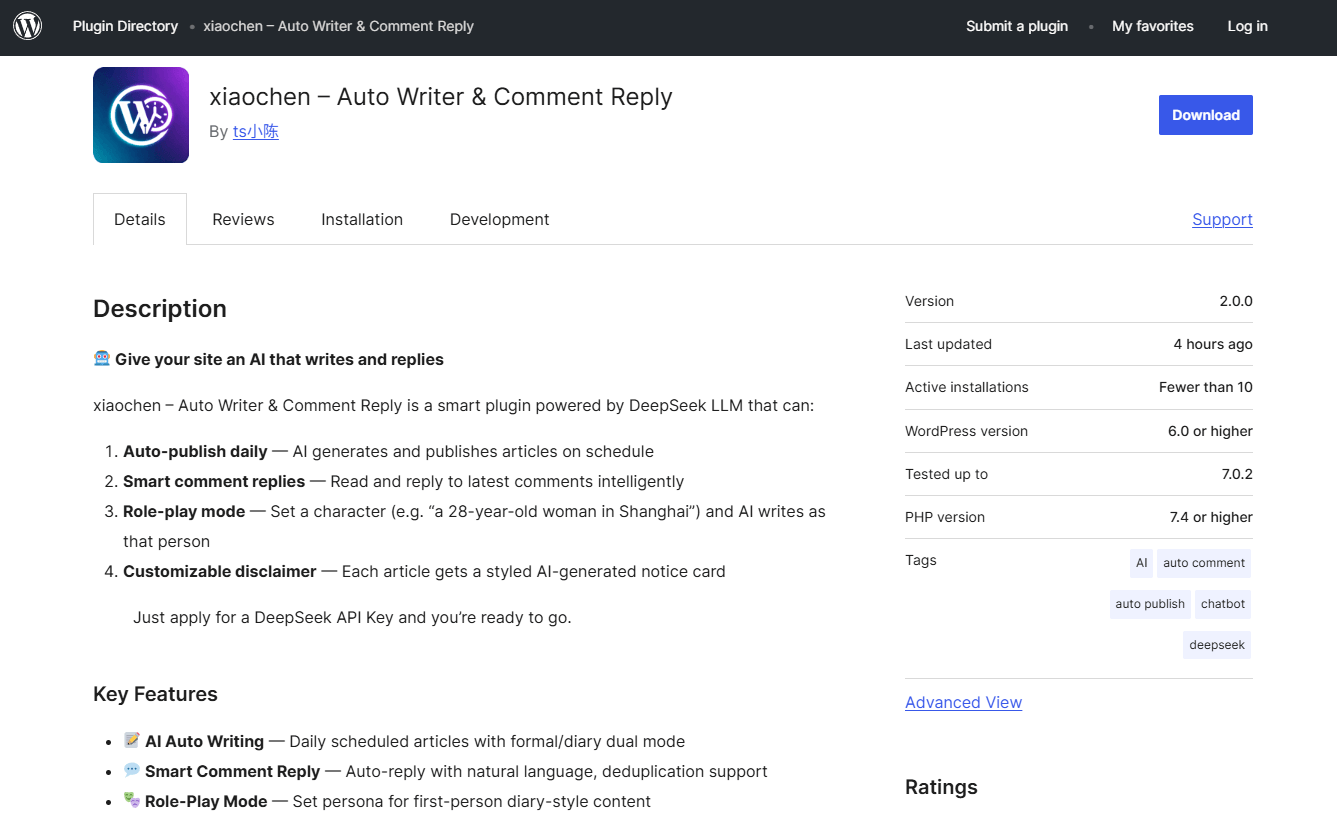The image size is (1337, 819).
Task: Go to Plugin Directory
Action: (x=125, y=26)
